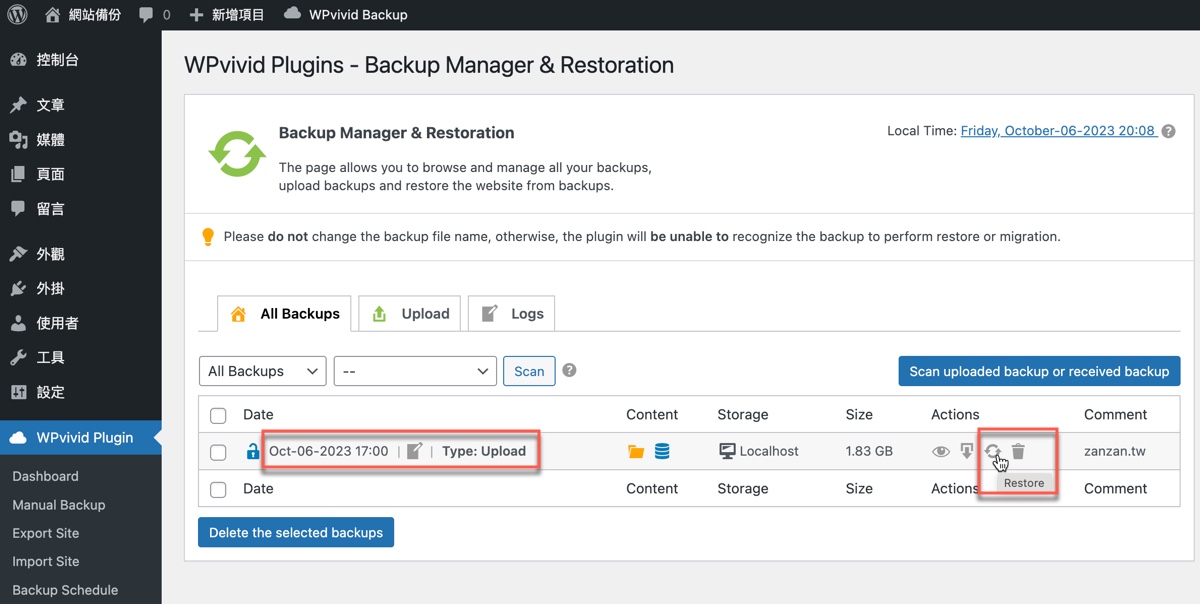
Task: Click Scan uploaded backup or received backup
Action: point(1039,371)
